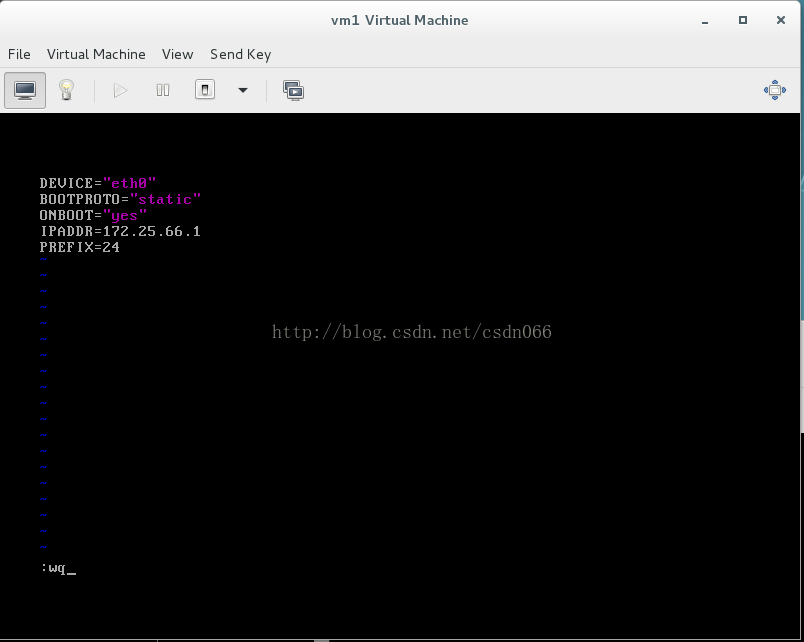
Task: Open the File menu
Action: point(19,54)
